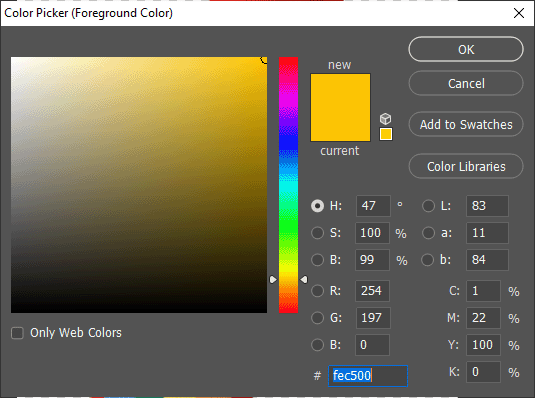Click the brightness field showing 99

[x=373, y=260]
